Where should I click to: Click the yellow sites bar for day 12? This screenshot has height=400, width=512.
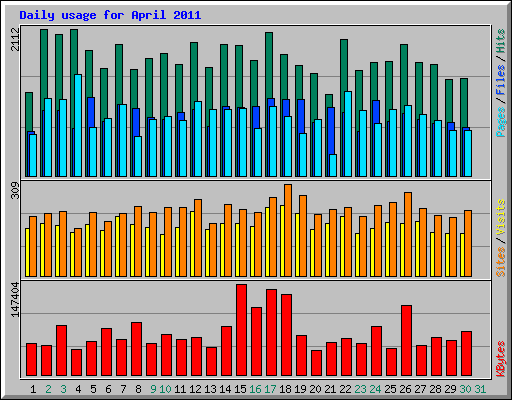pyautogui.click(x=192, y=244)
